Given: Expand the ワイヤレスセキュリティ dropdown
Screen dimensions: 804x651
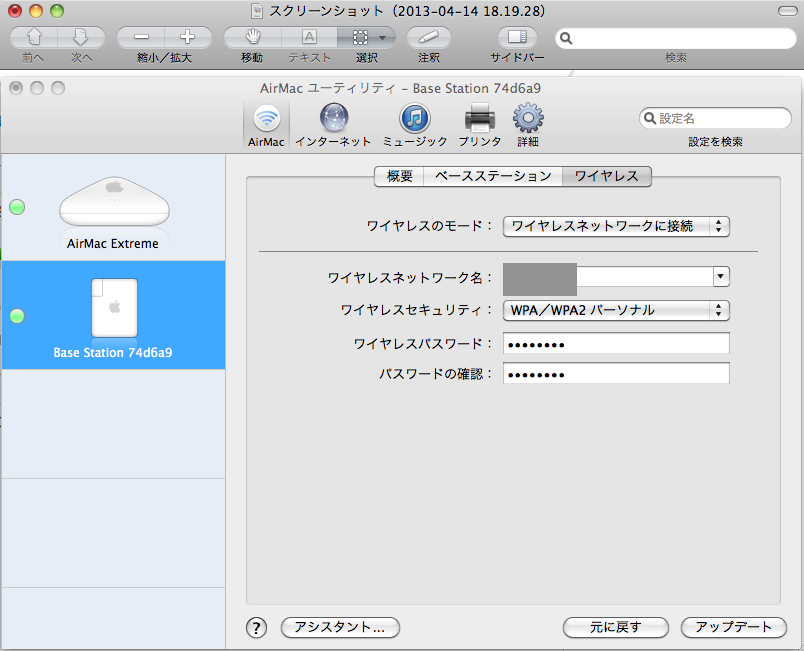Looking at the screenshot, I should (616, 310).
